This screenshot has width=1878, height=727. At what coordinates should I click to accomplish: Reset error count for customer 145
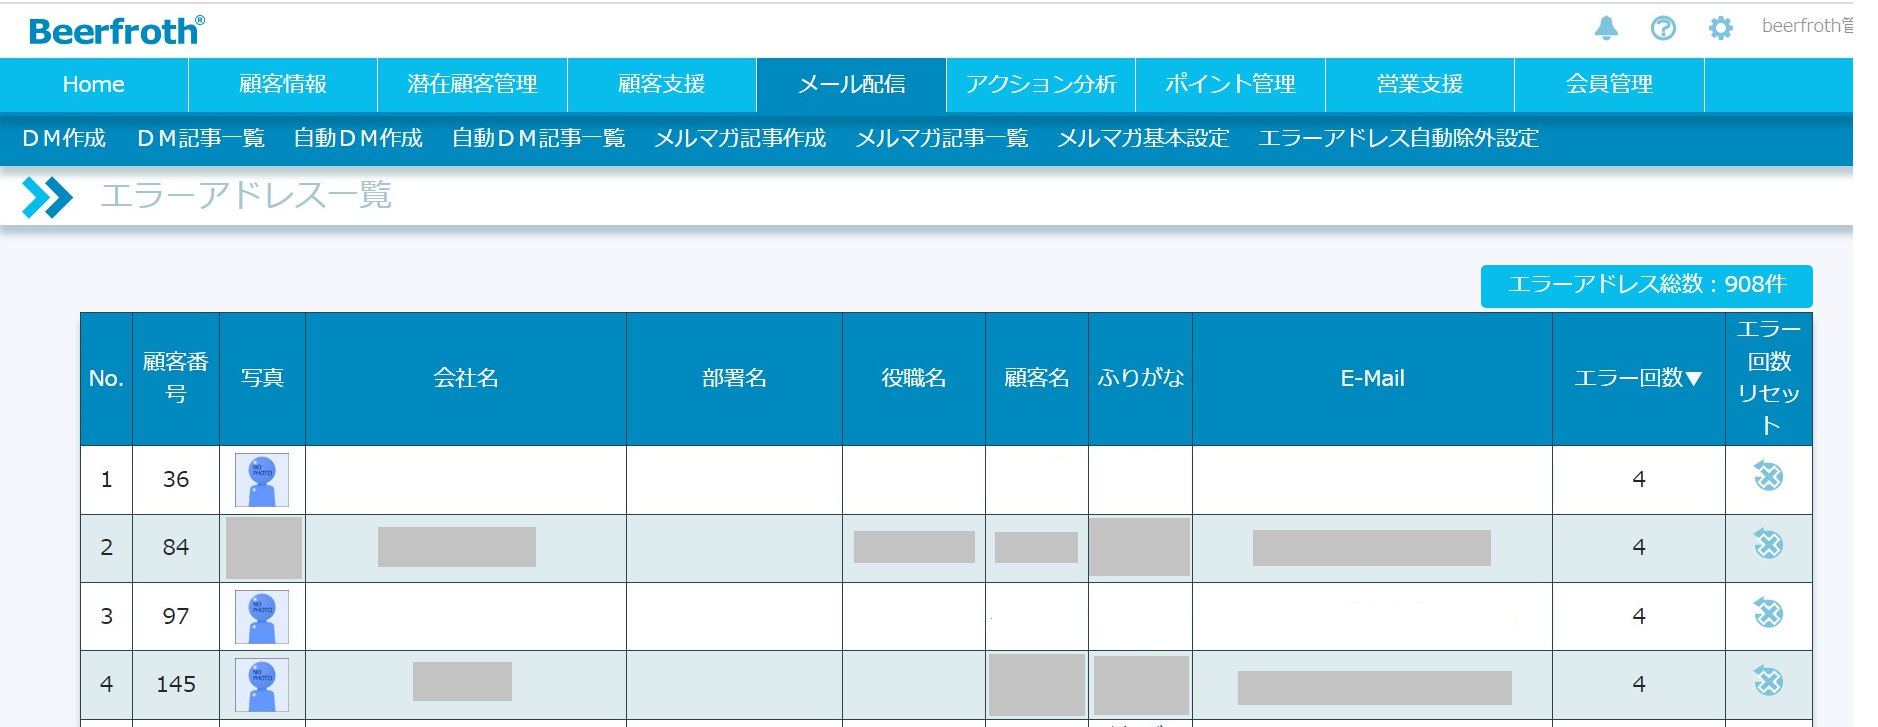[1768, 682]
